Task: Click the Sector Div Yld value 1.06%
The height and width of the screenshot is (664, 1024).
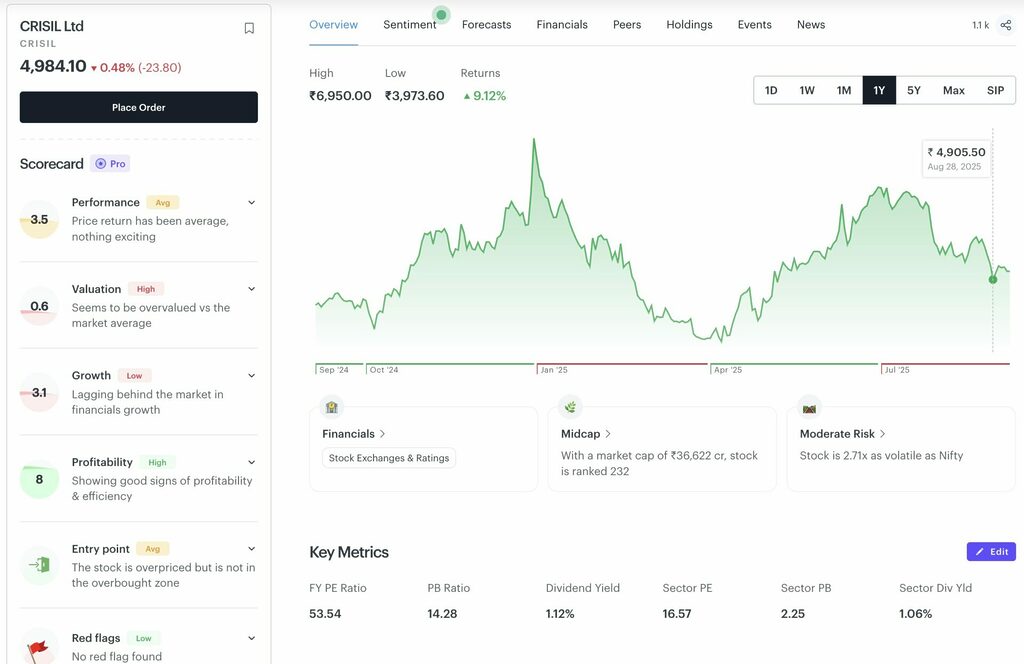Action: tap(916, 614)
